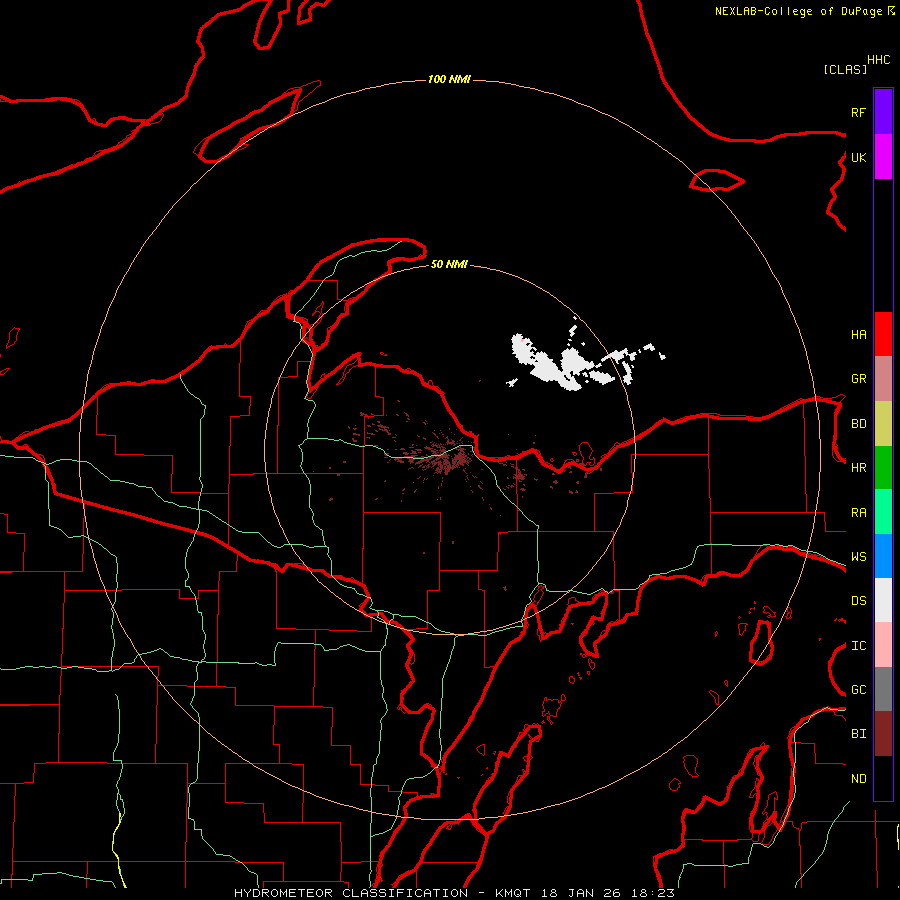Screen dimensions: 900x900
Task: Click the HHC product code label
Action: [x=879, y=60]
